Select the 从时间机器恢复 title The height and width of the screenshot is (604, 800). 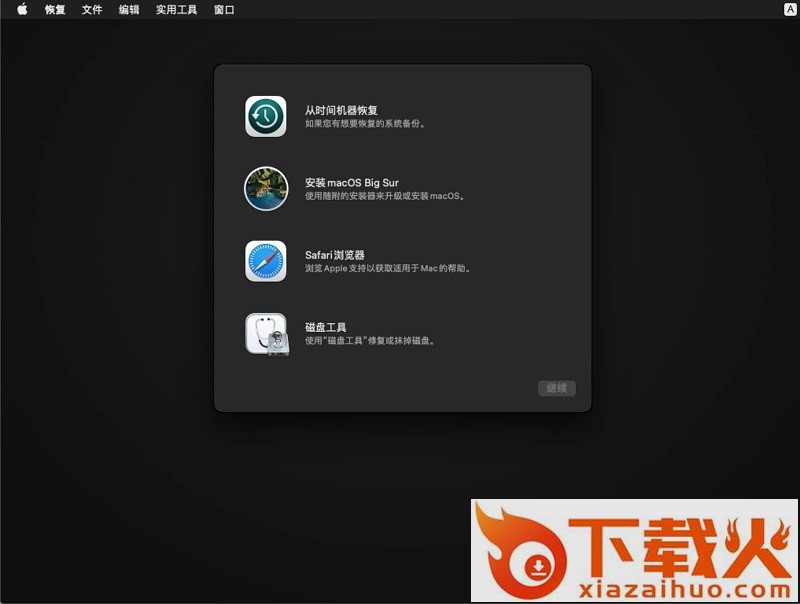[x=341, y=110]
